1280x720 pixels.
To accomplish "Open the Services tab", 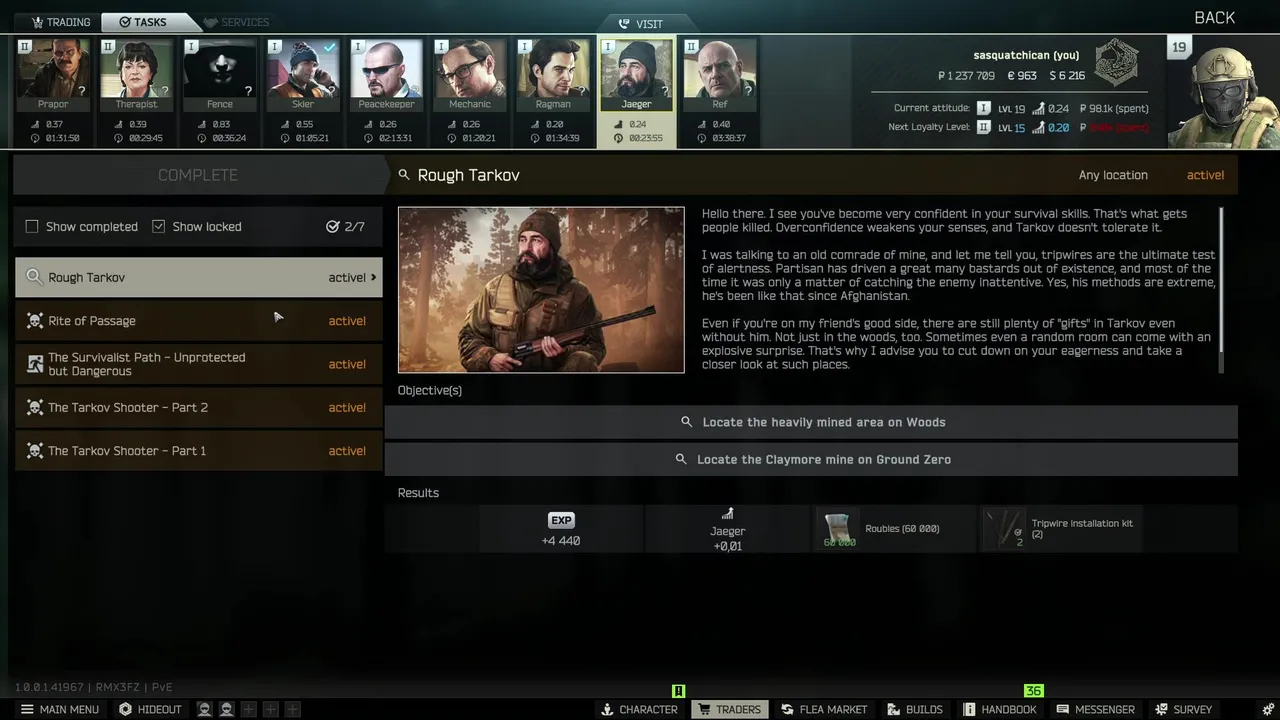I will tap(236, 22).
